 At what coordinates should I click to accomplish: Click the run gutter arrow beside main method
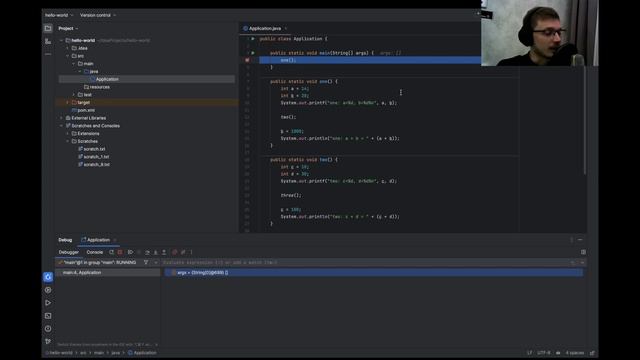[253, 53]
